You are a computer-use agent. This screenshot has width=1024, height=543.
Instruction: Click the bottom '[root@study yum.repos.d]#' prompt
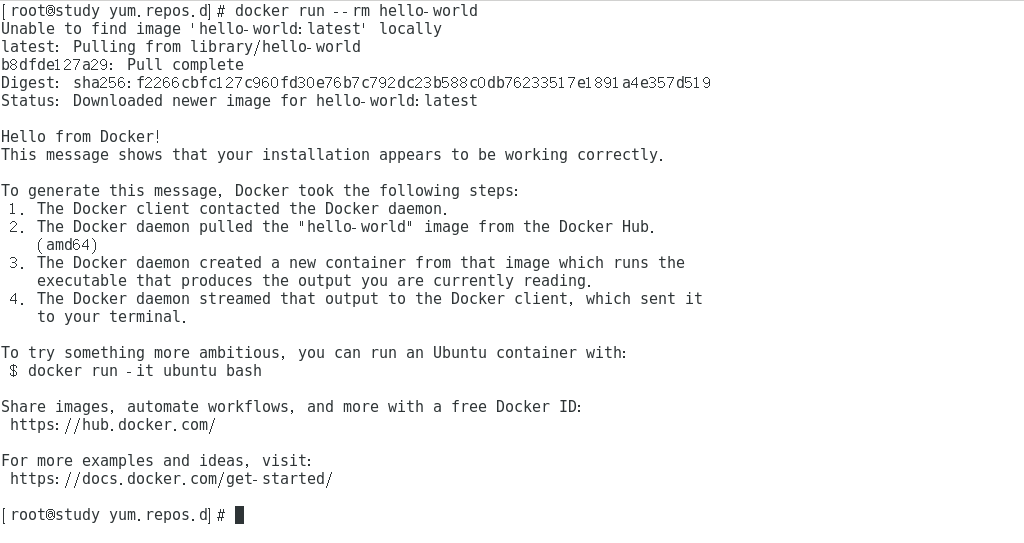point(114,515)
